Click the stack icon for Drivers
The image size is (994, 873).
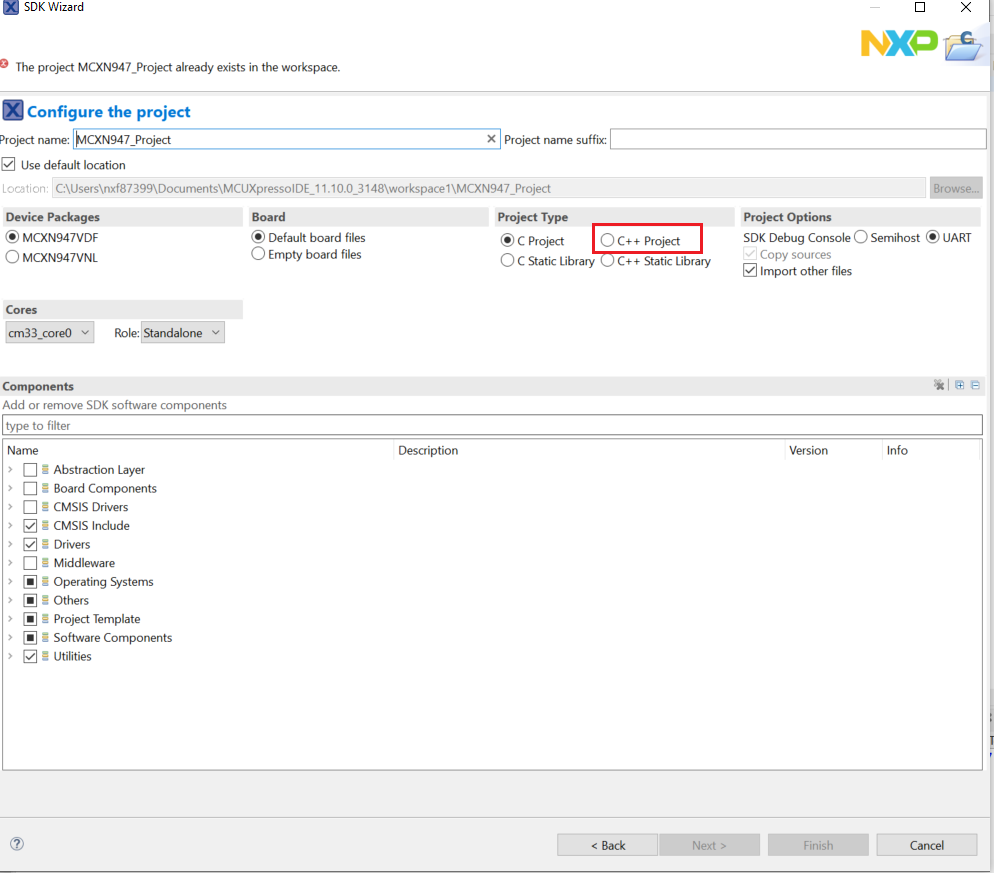45,544
